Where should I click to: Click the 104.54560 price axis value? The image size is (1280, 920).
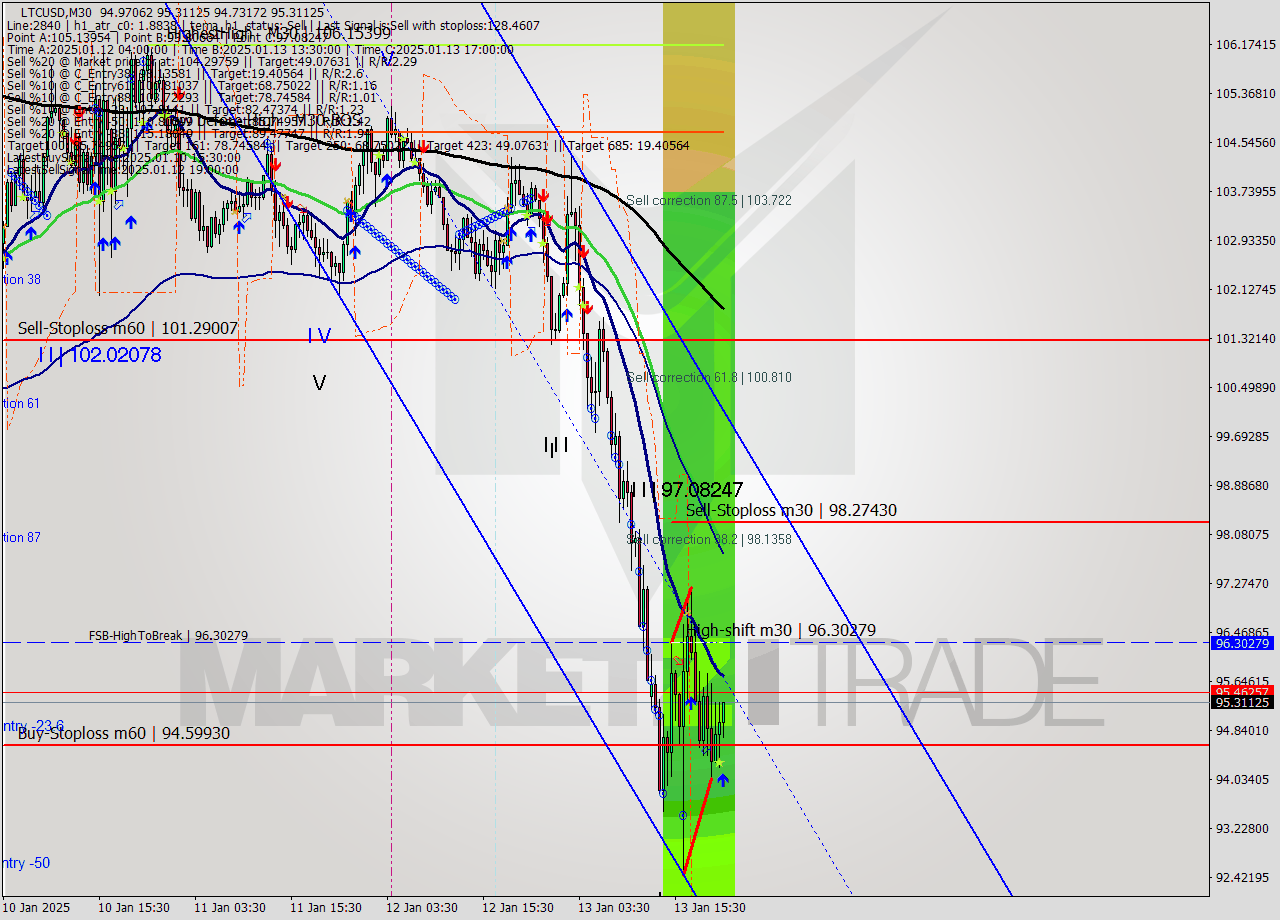[x=1245, y=142]
